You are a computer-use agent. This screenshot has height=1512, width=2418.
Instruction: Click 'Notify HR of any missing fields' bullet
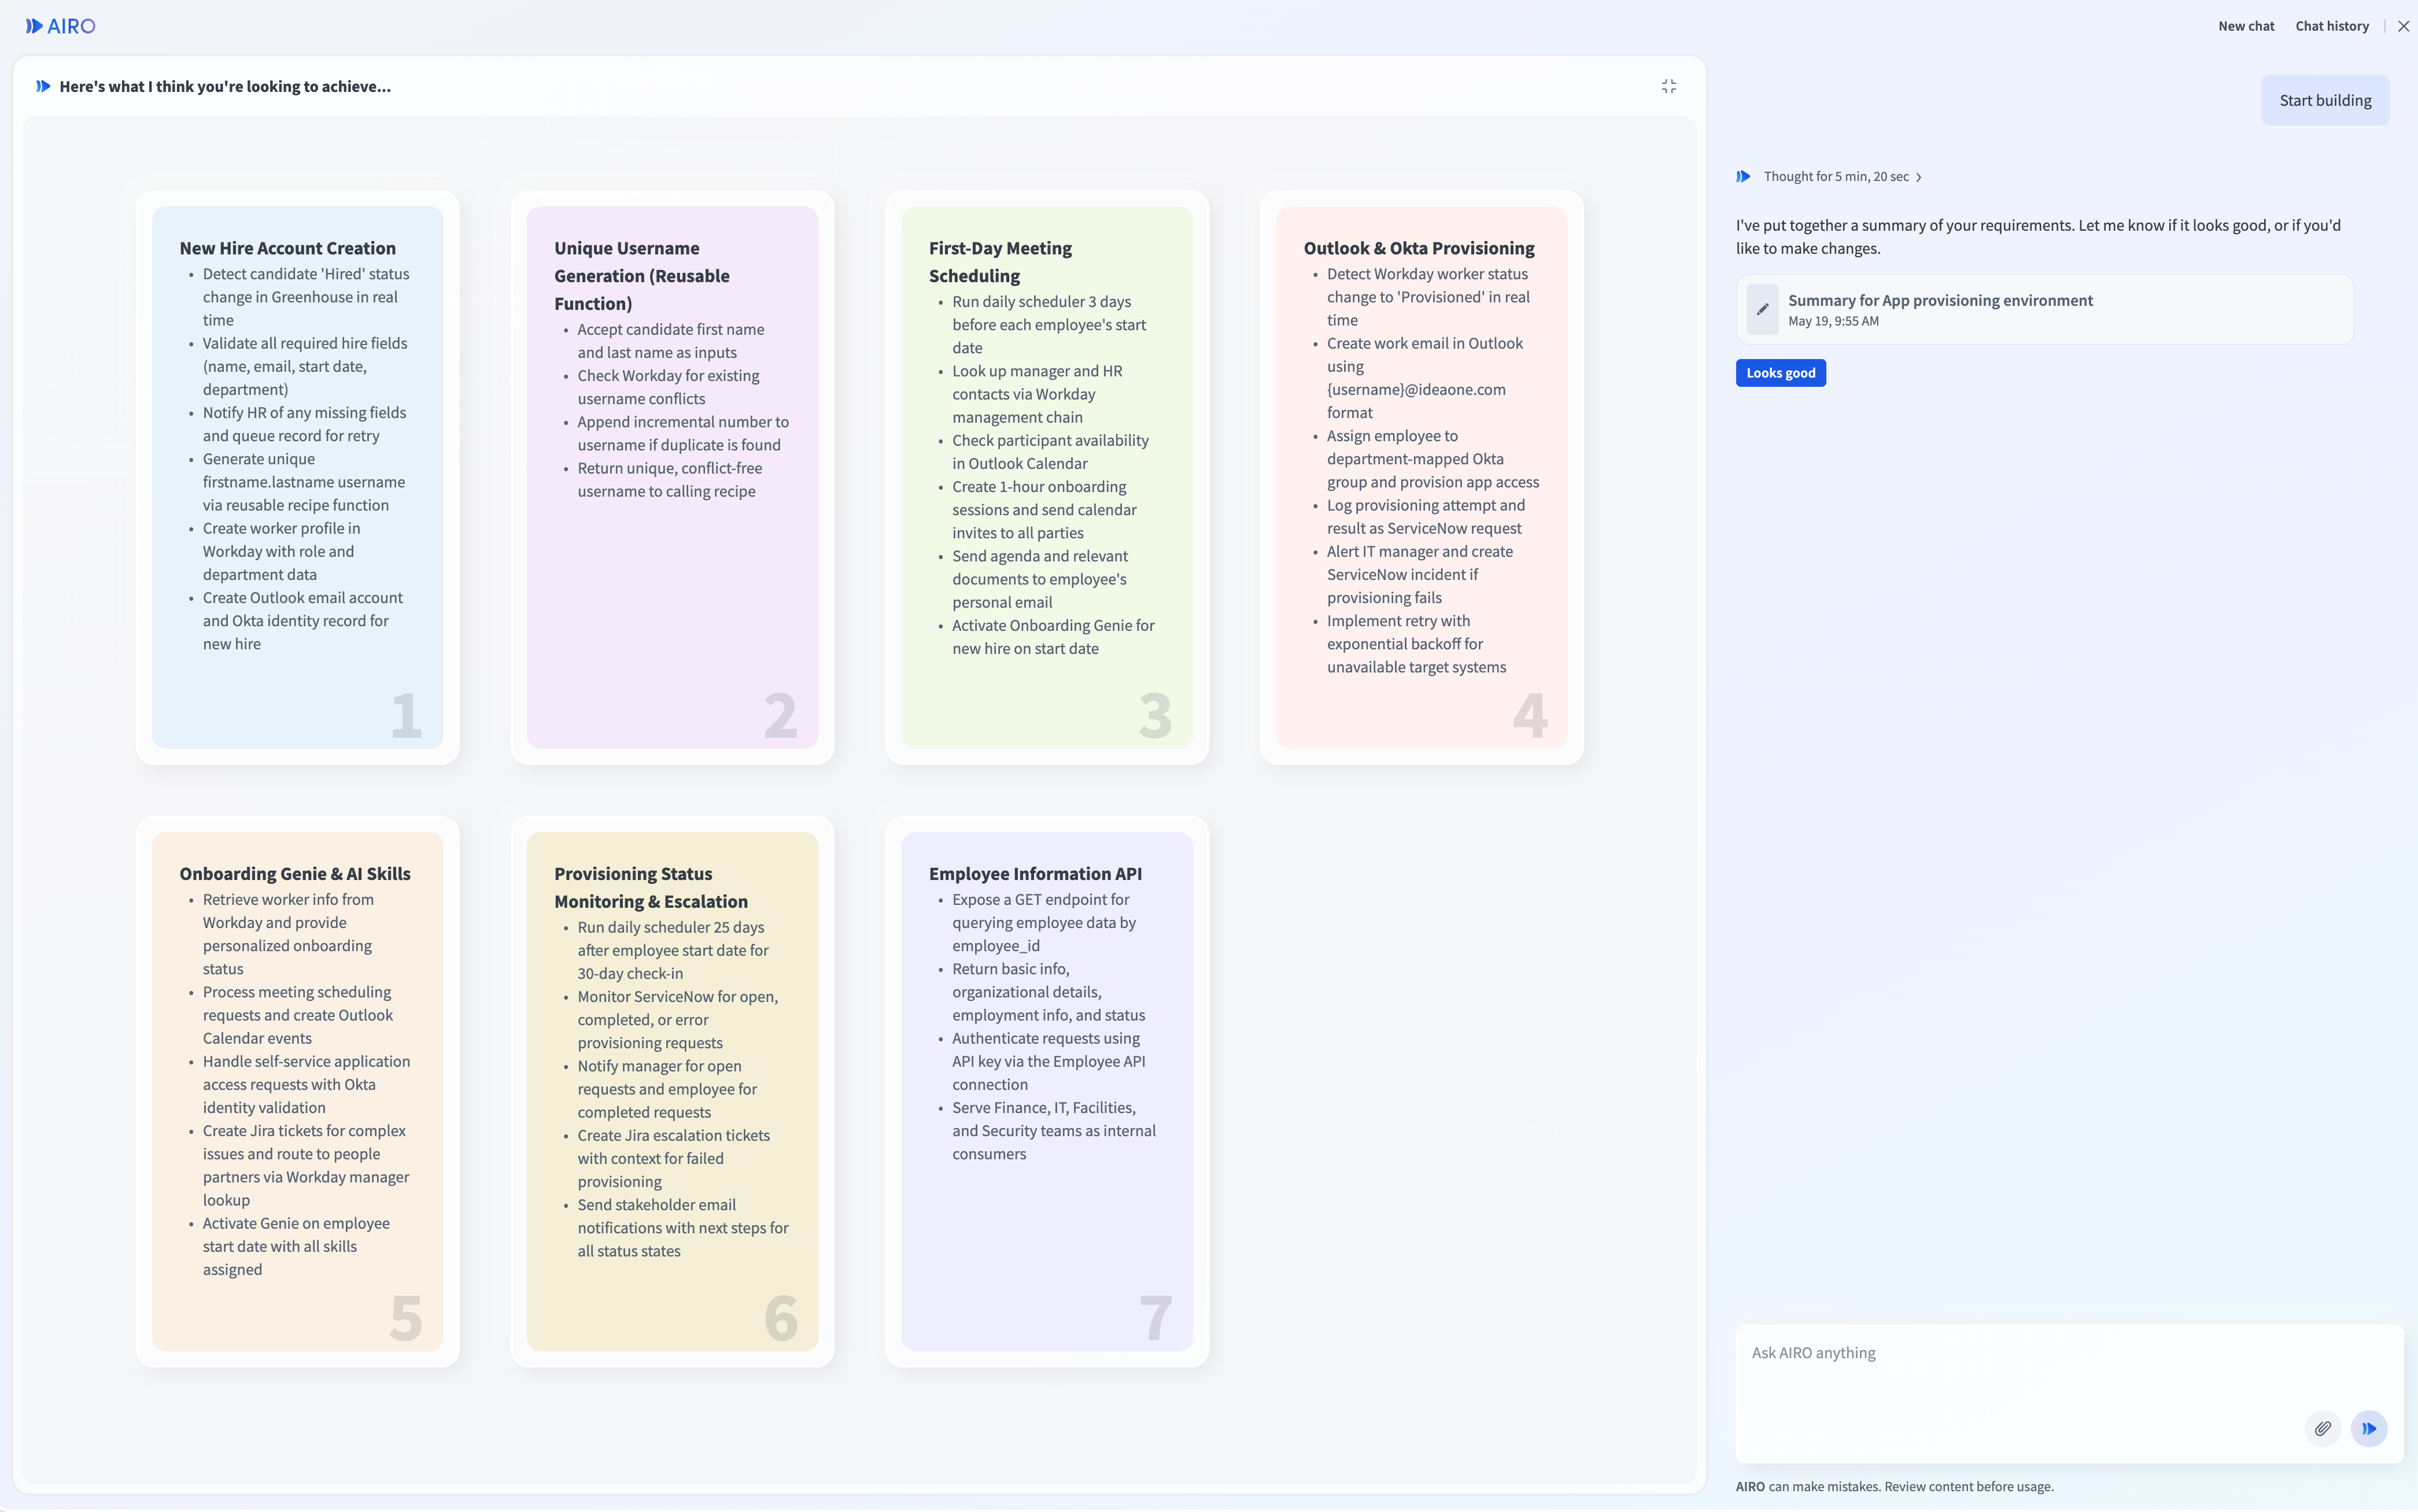coord(304,424)
